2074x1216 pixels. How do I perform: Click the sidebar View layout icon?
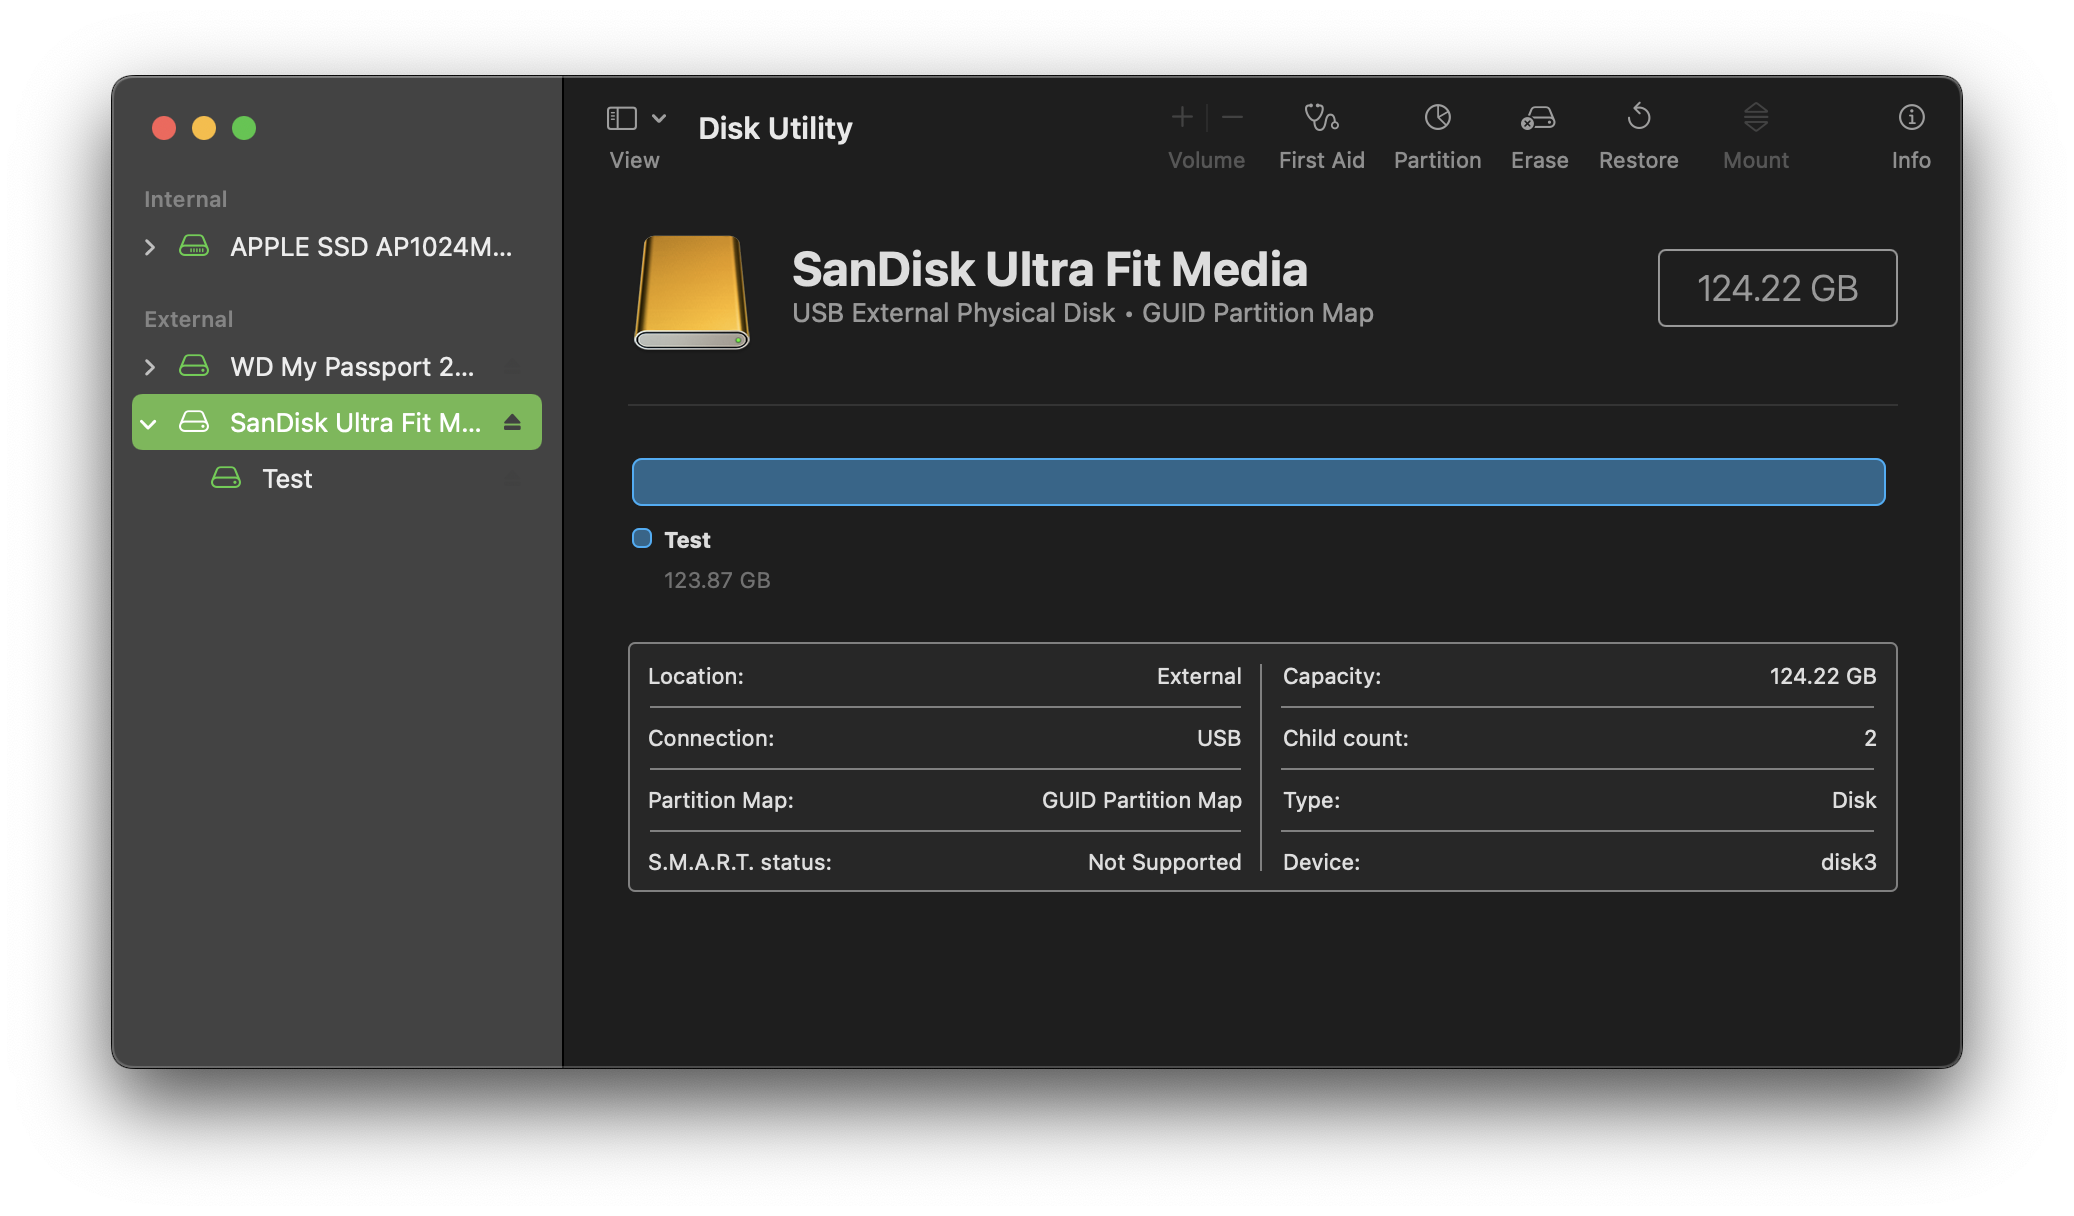click(621, 117)
